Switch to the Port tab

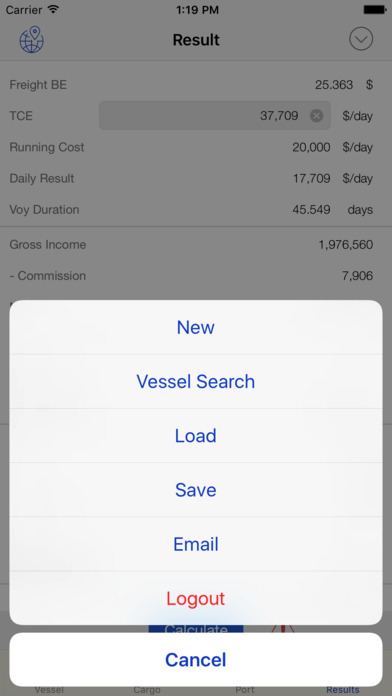(x=245, y=690)
